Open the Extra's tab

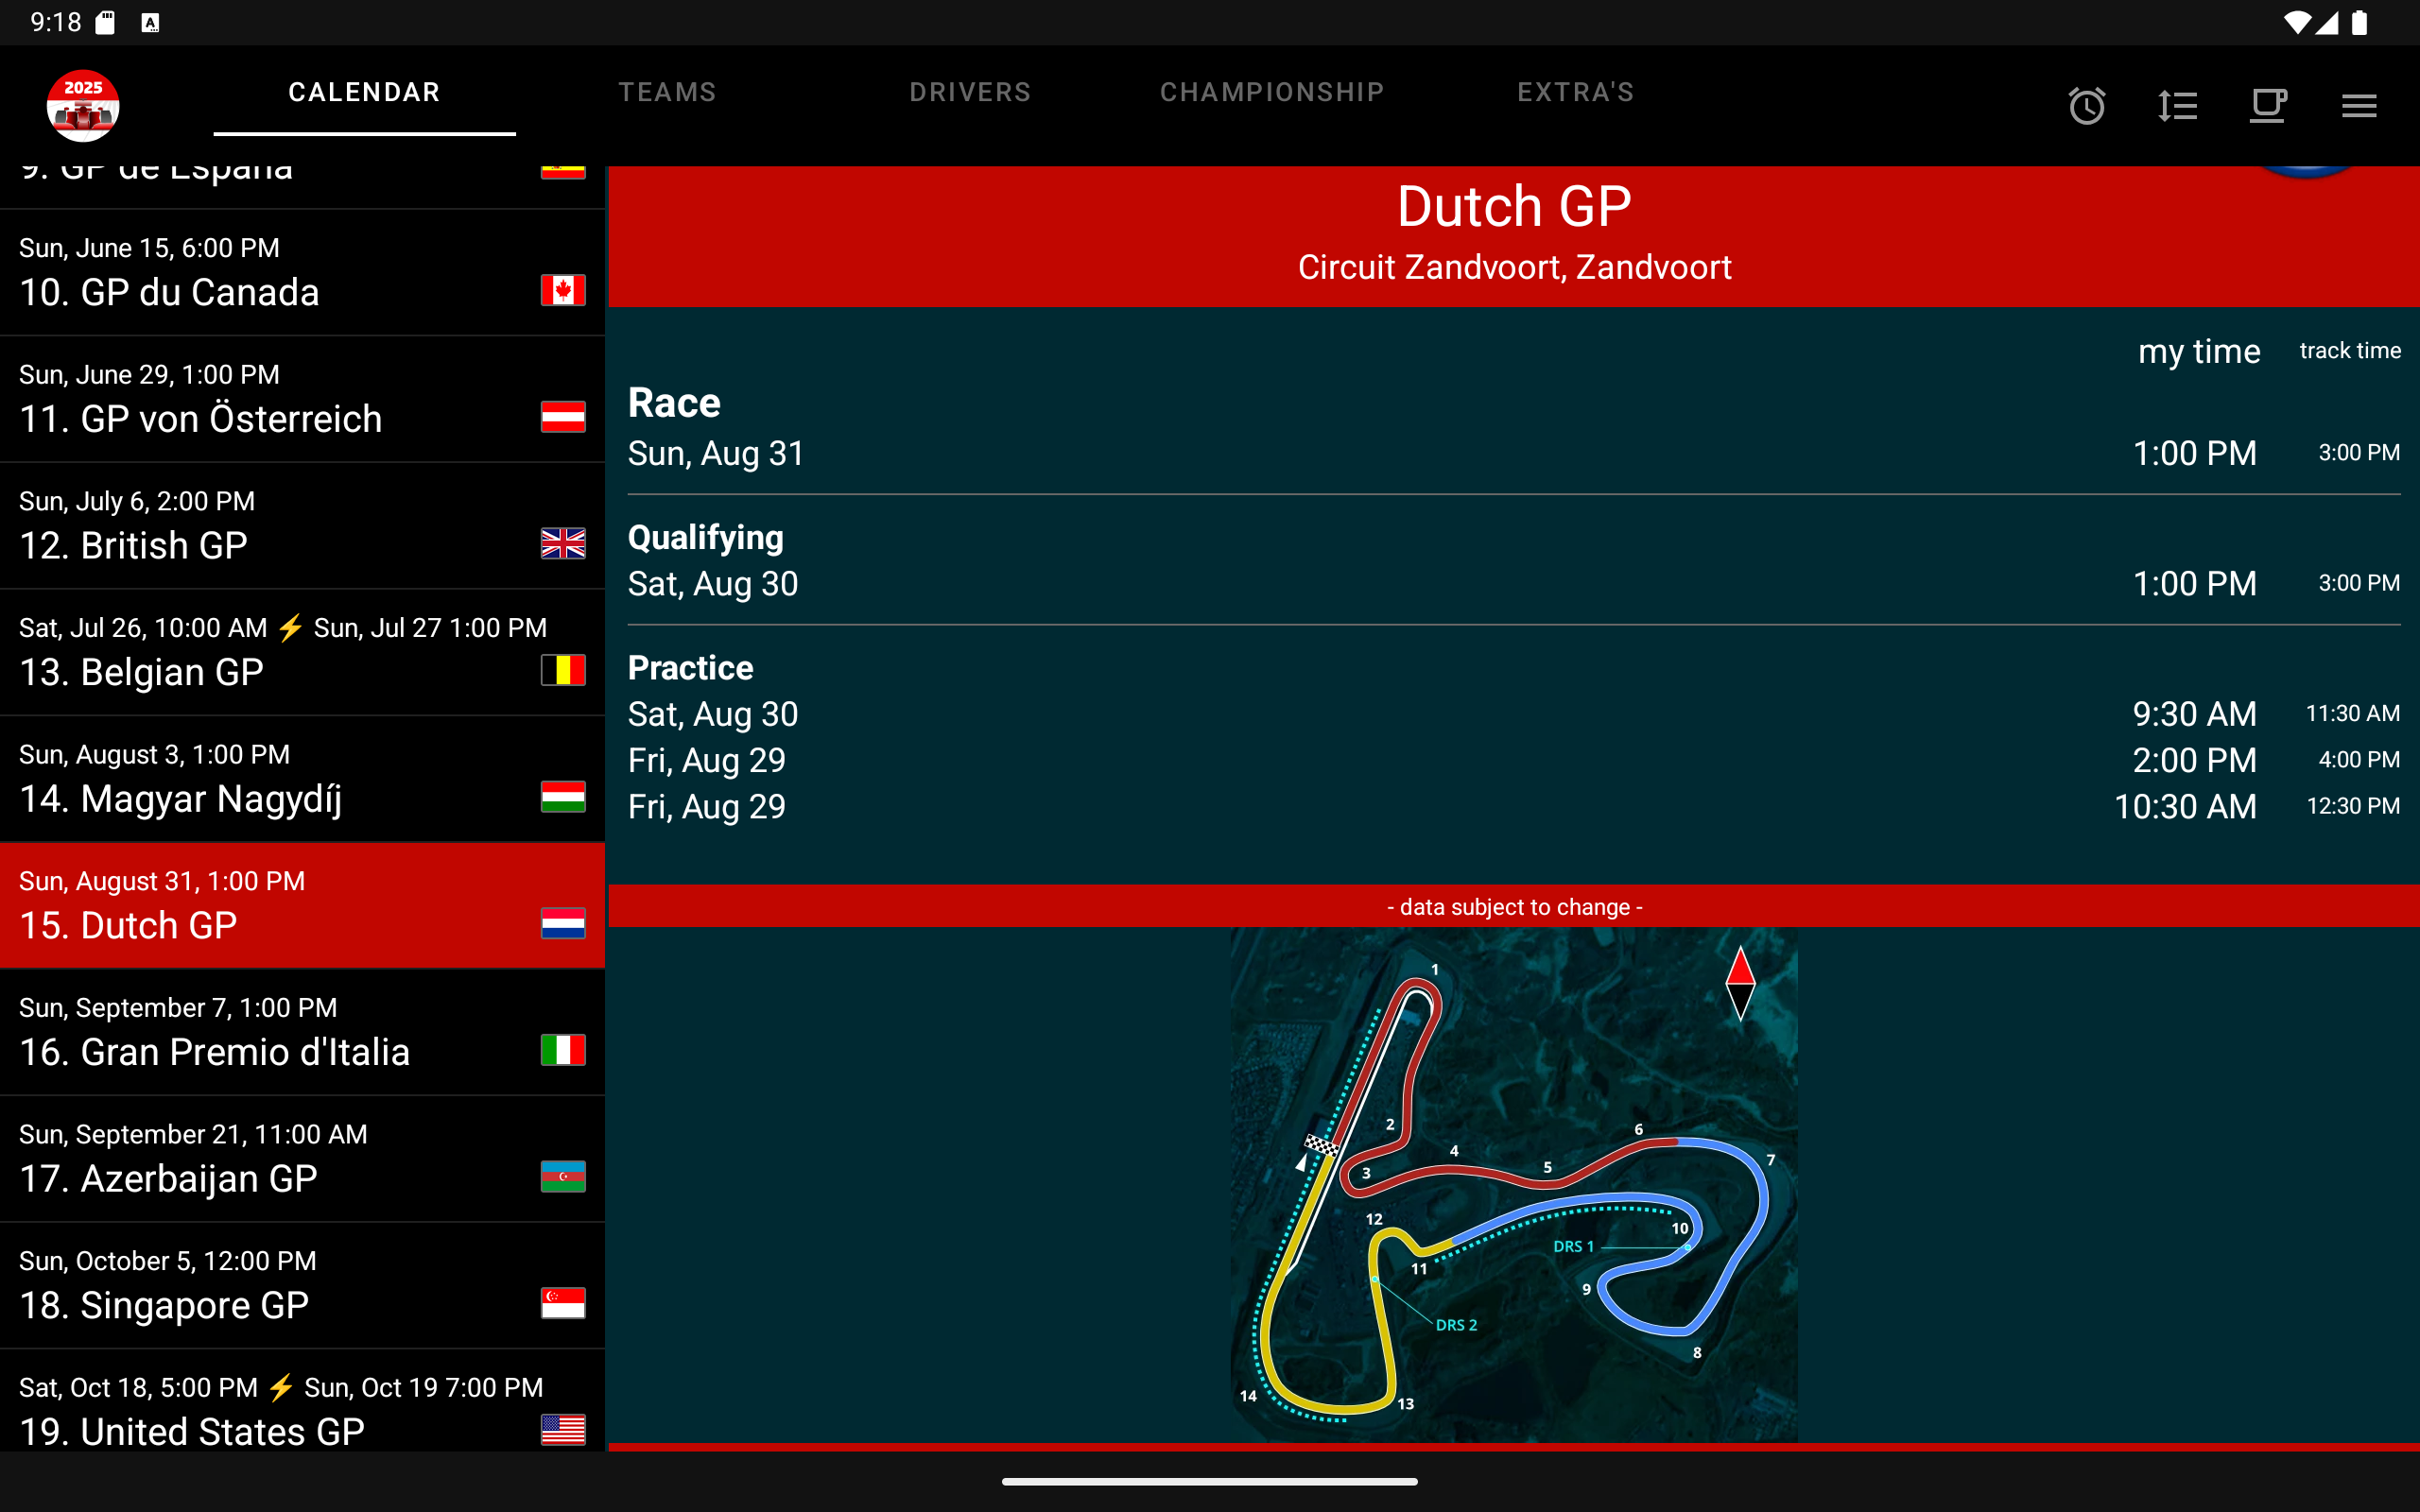click(1575, 92)
